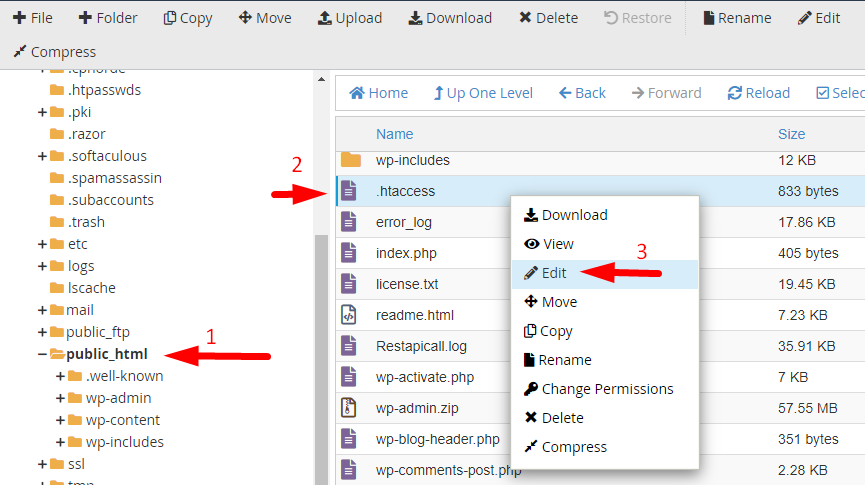
Task: Select .spamassassin folder in tree
Action: click(x=115, y=178)
